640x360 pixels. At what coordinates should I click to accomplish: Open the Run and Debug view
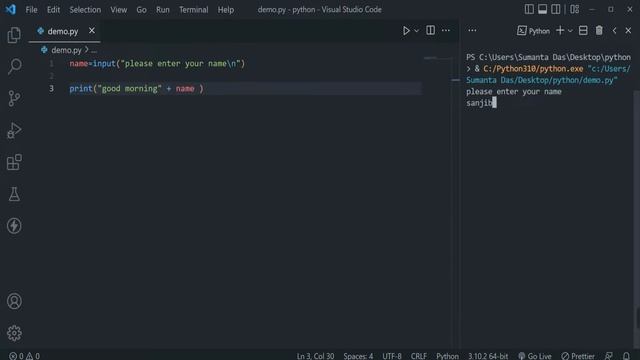click(x=14, y=130)
